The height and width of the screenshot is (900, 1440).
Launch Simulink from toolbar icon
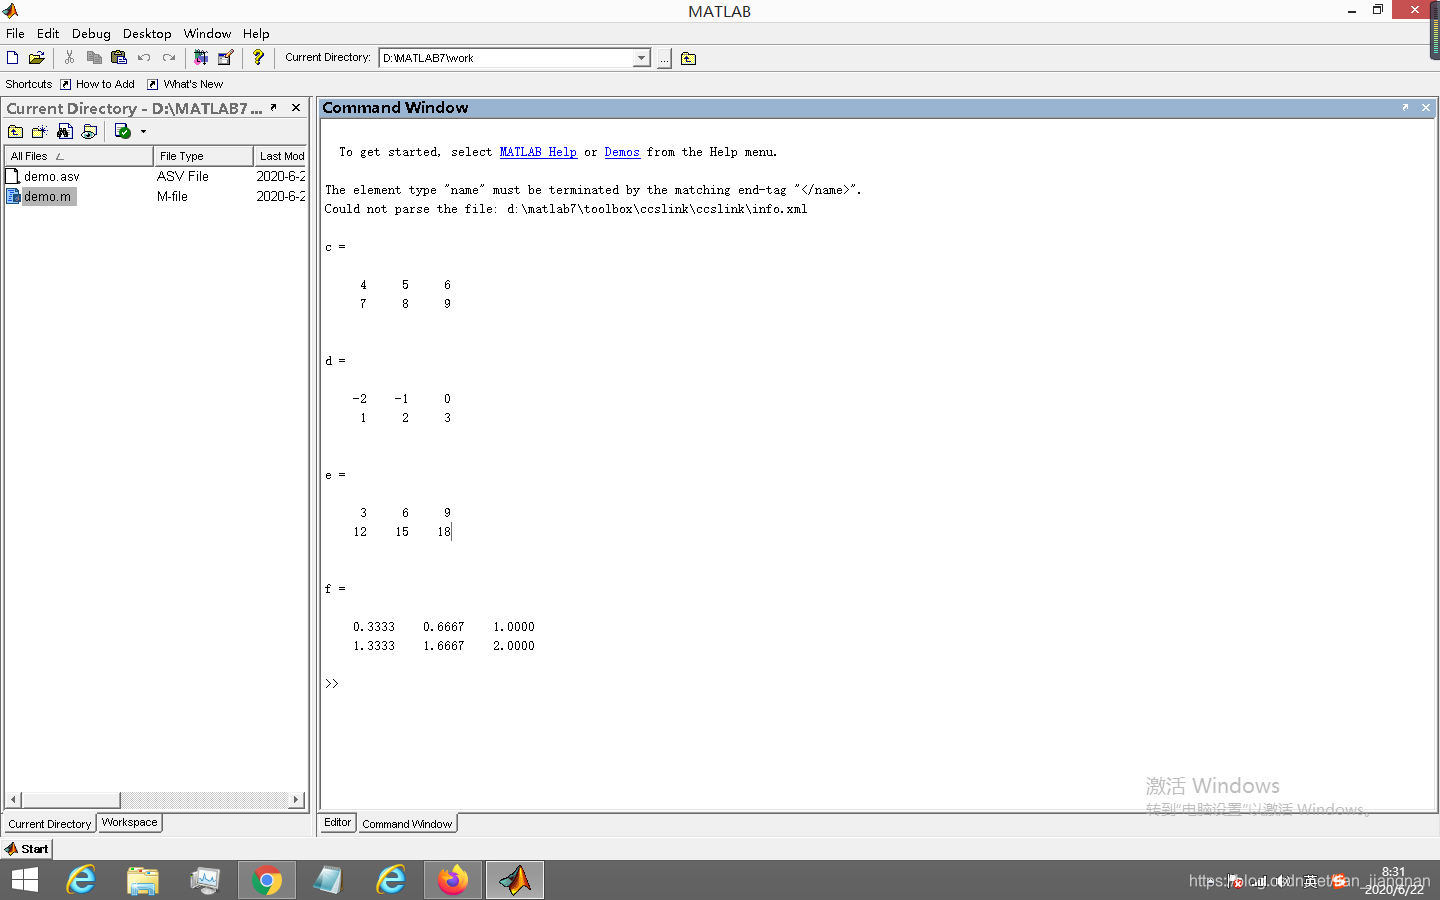point(200,58)
